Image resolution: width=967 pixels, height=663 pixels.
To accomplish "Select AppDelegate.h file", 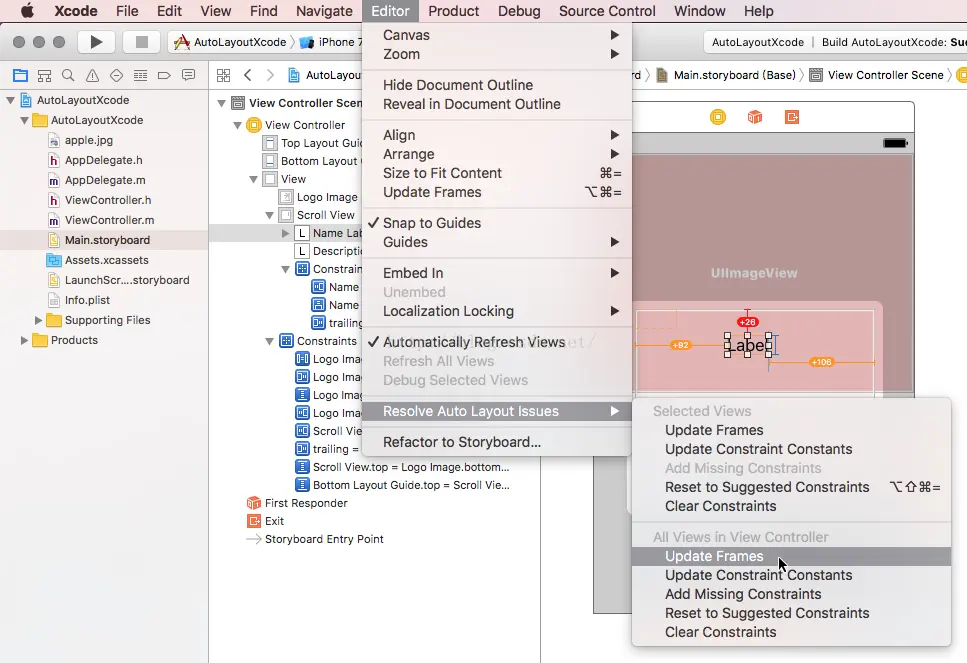I will (103, 160).
